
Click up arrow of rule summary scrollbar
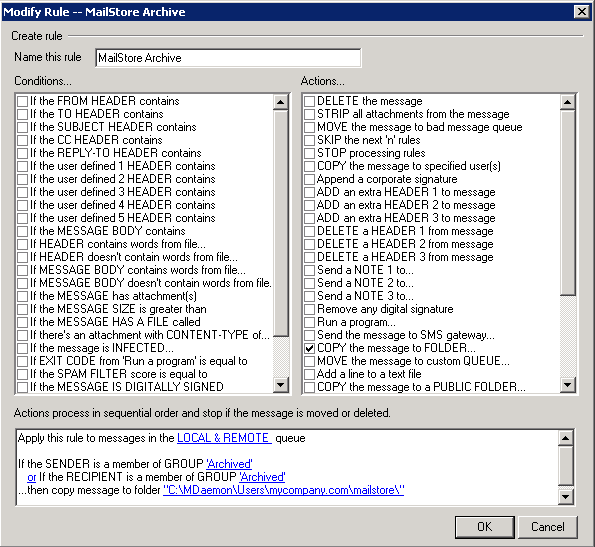click(565, 438)
